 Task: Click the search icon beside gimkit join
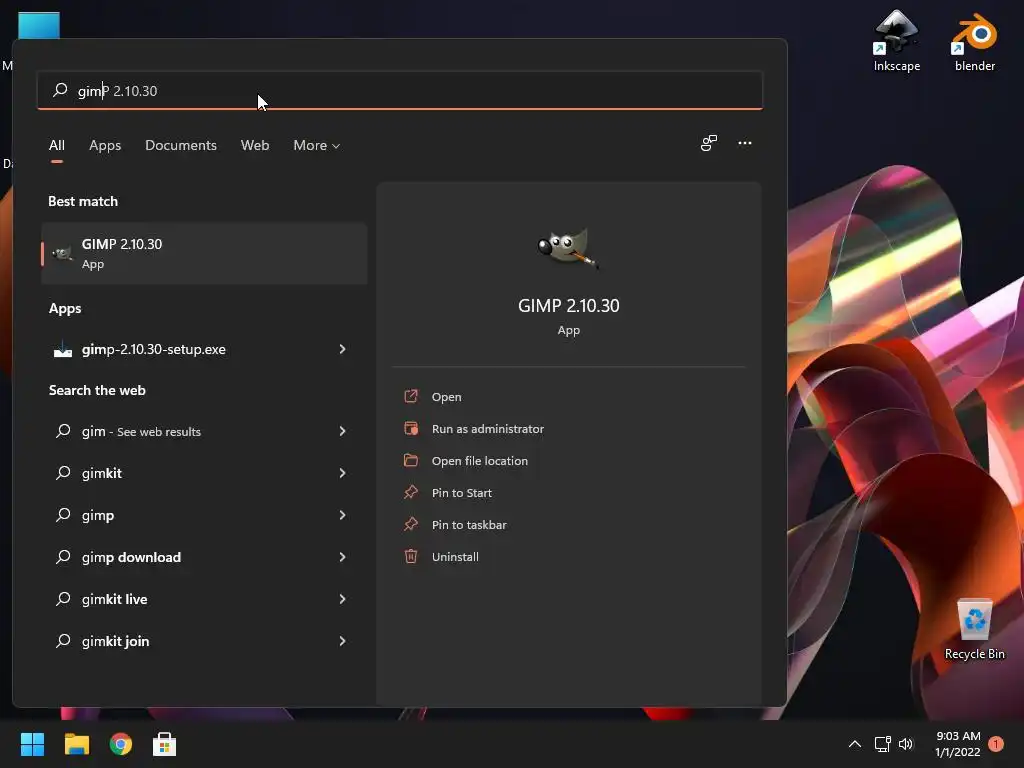click(63, 641)
